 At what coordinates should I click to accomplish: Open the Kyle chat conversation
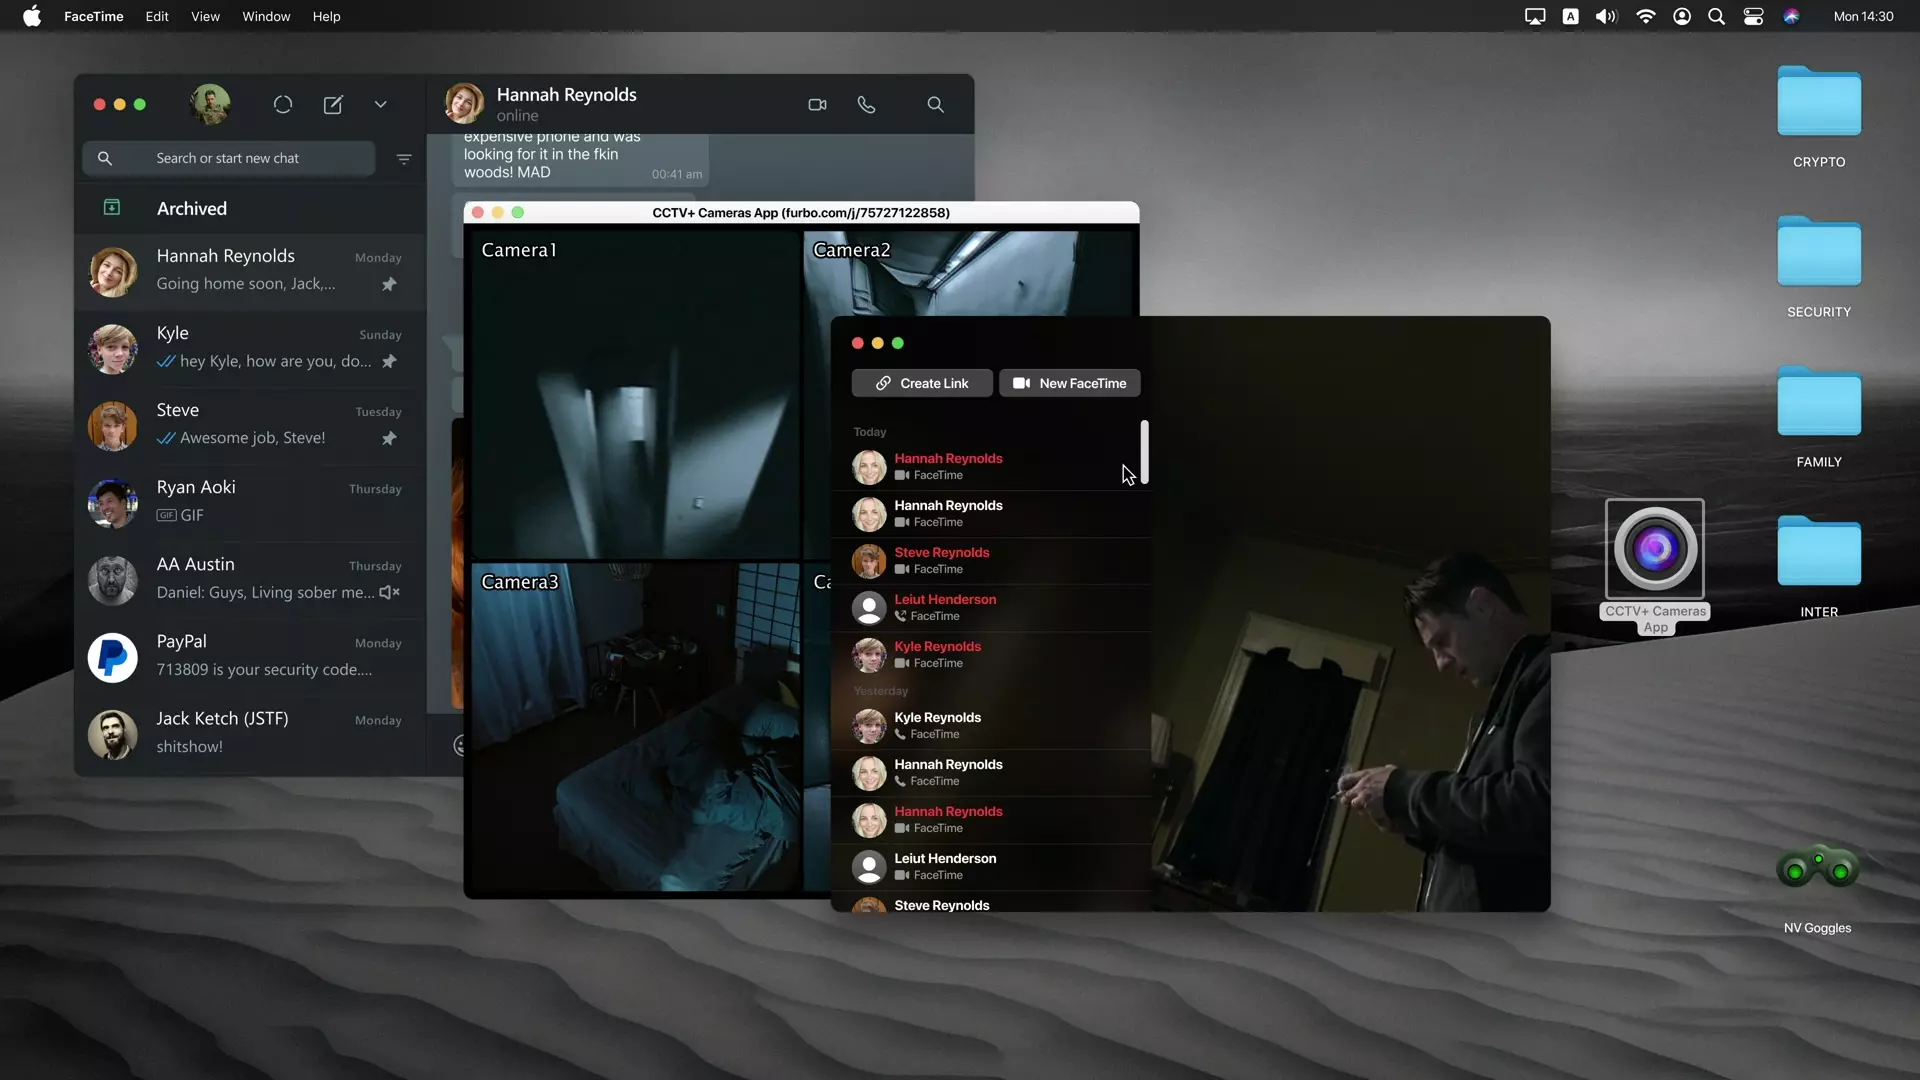(250, 347)
